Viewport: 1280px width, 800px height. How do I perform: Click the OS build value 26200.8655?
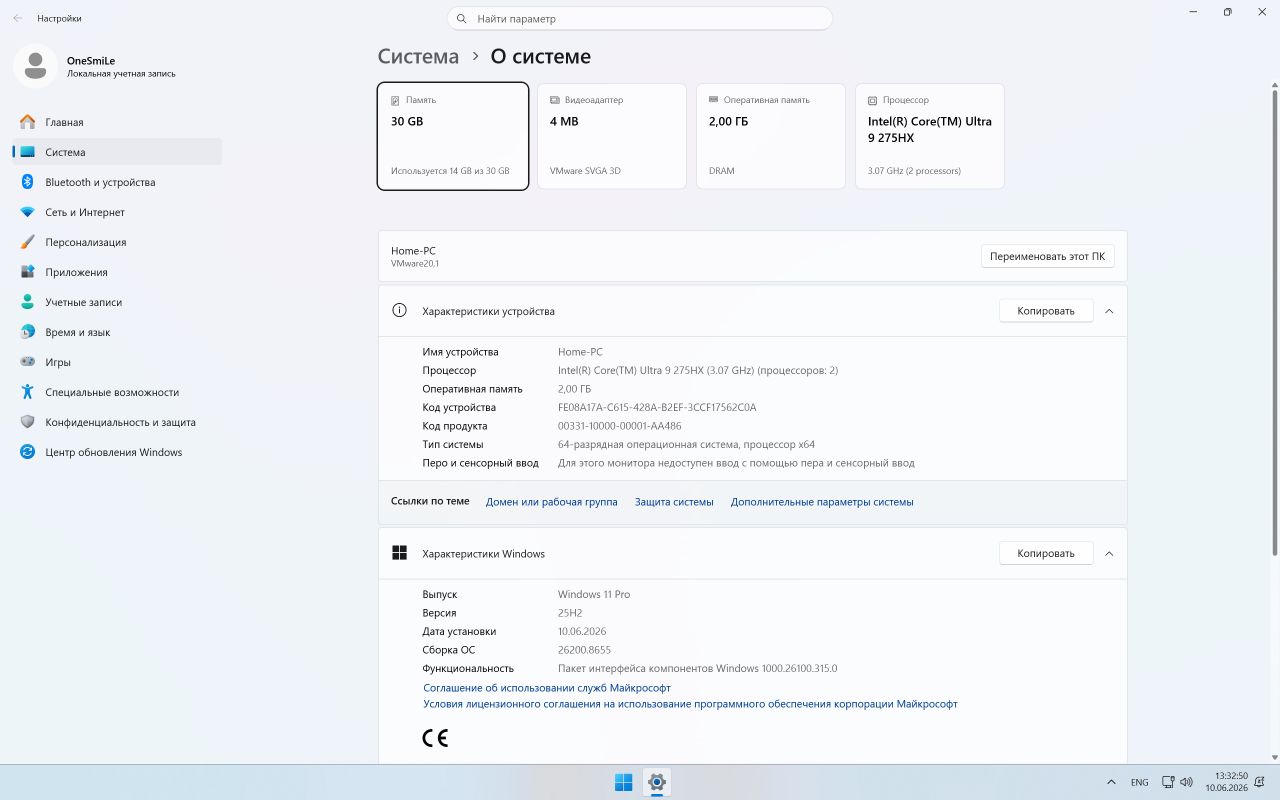click(584, 650)
